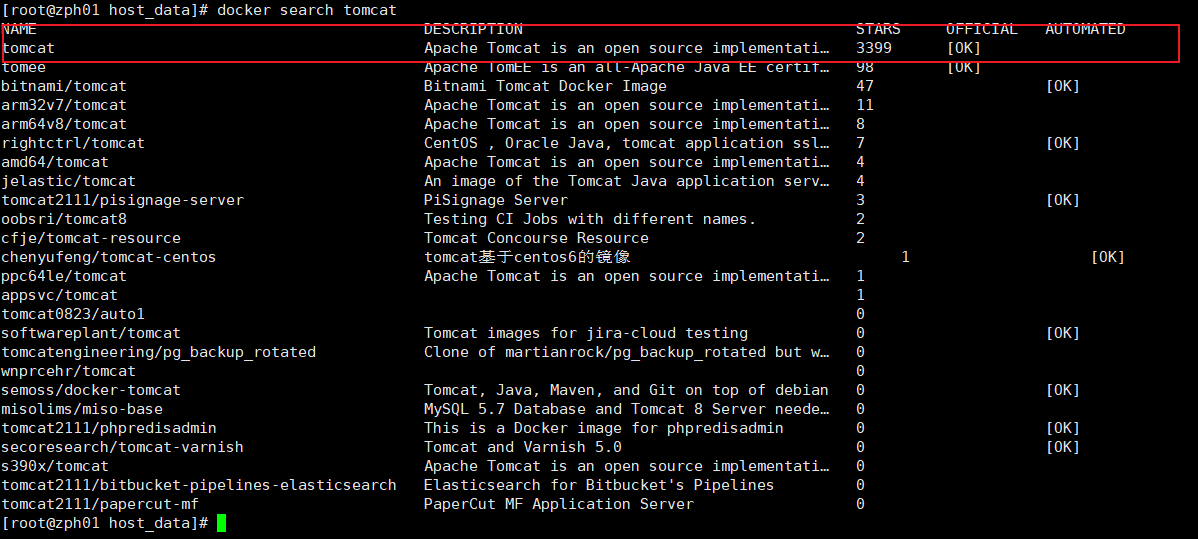Select wnprcehr/tomcat image name

tap(69, 371)
